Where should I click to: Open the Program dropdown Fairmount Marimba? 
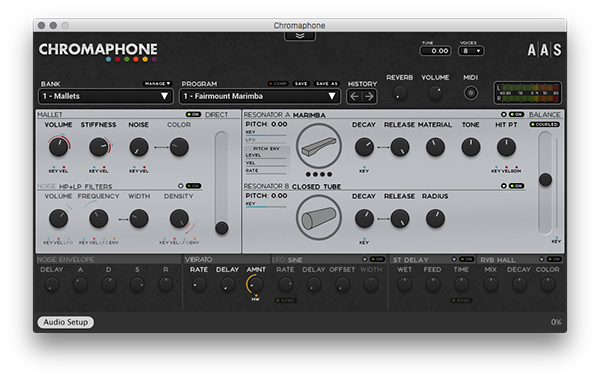(260, 96)
